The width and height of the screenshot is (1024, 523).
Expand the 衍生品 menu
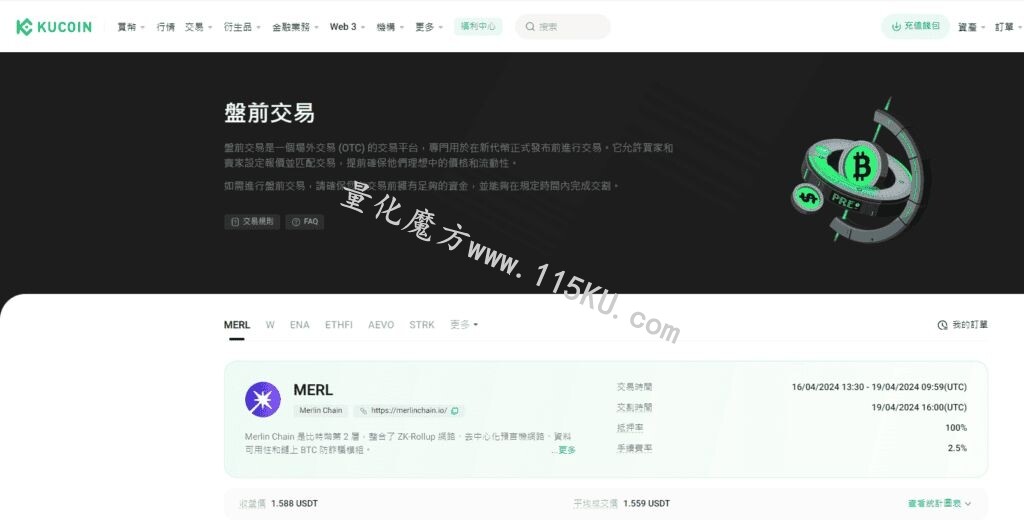coord(242,27)
